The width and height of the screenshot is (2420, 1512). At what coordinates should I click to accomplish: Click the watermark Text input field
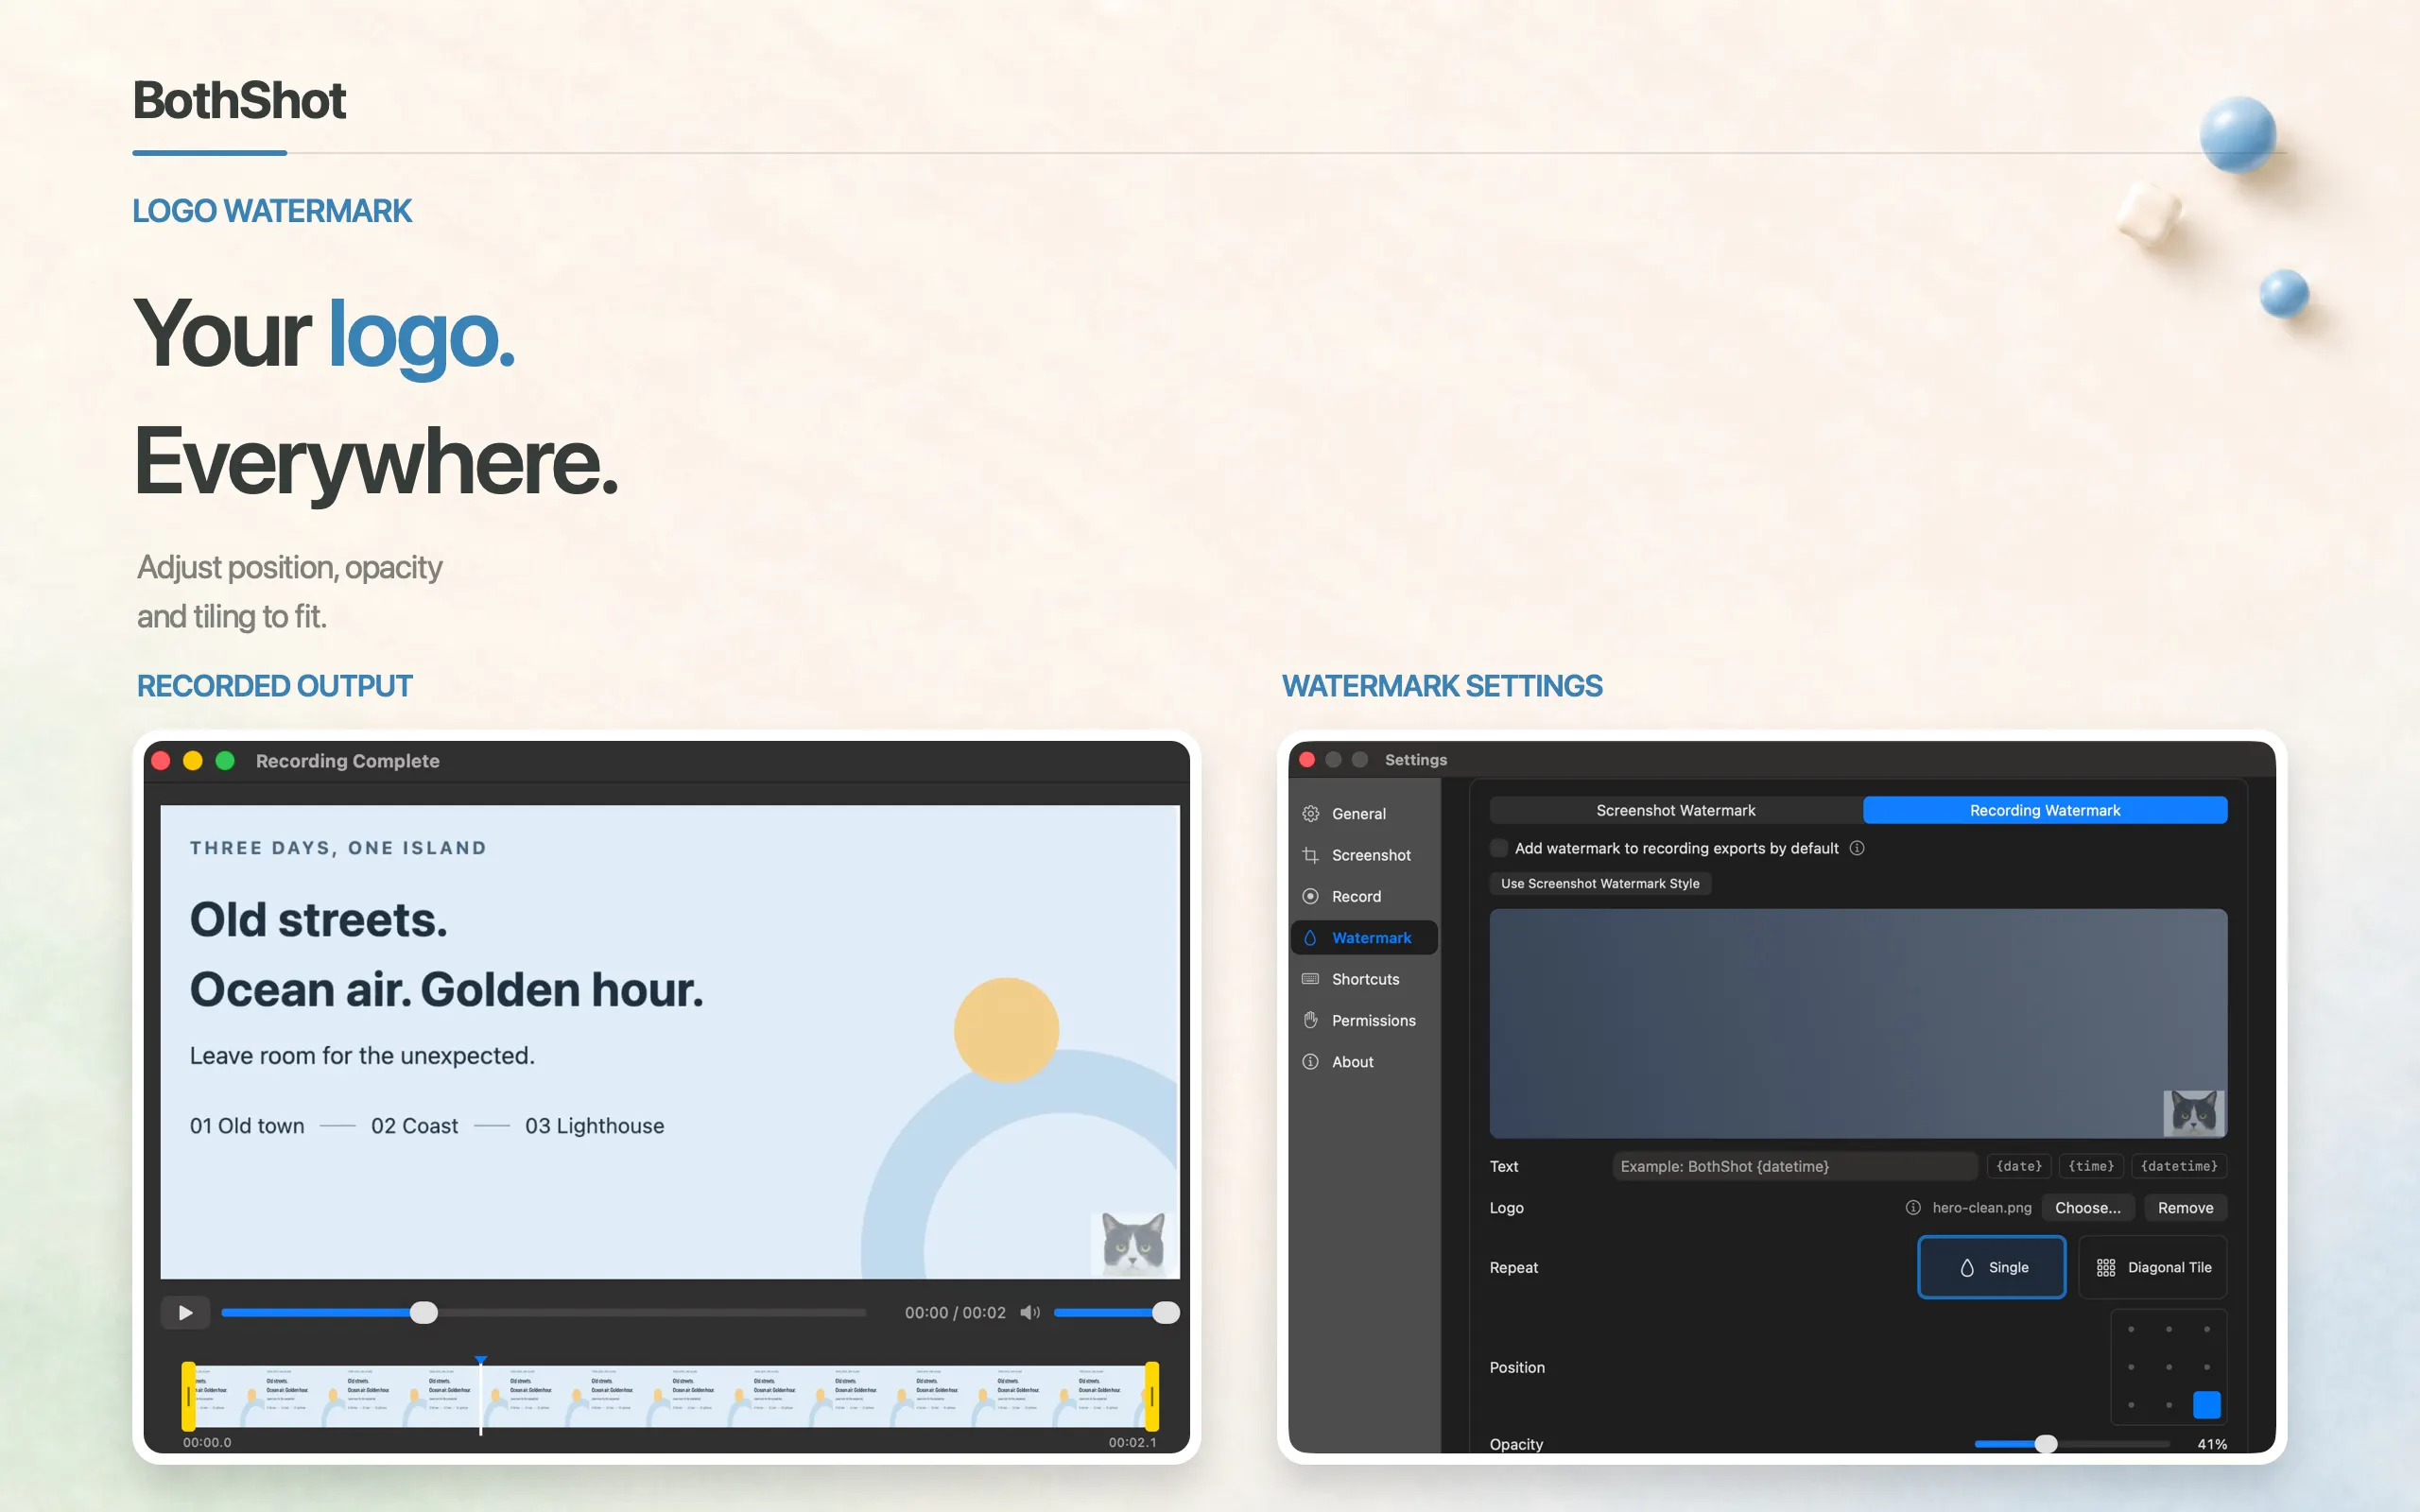1795,1166
